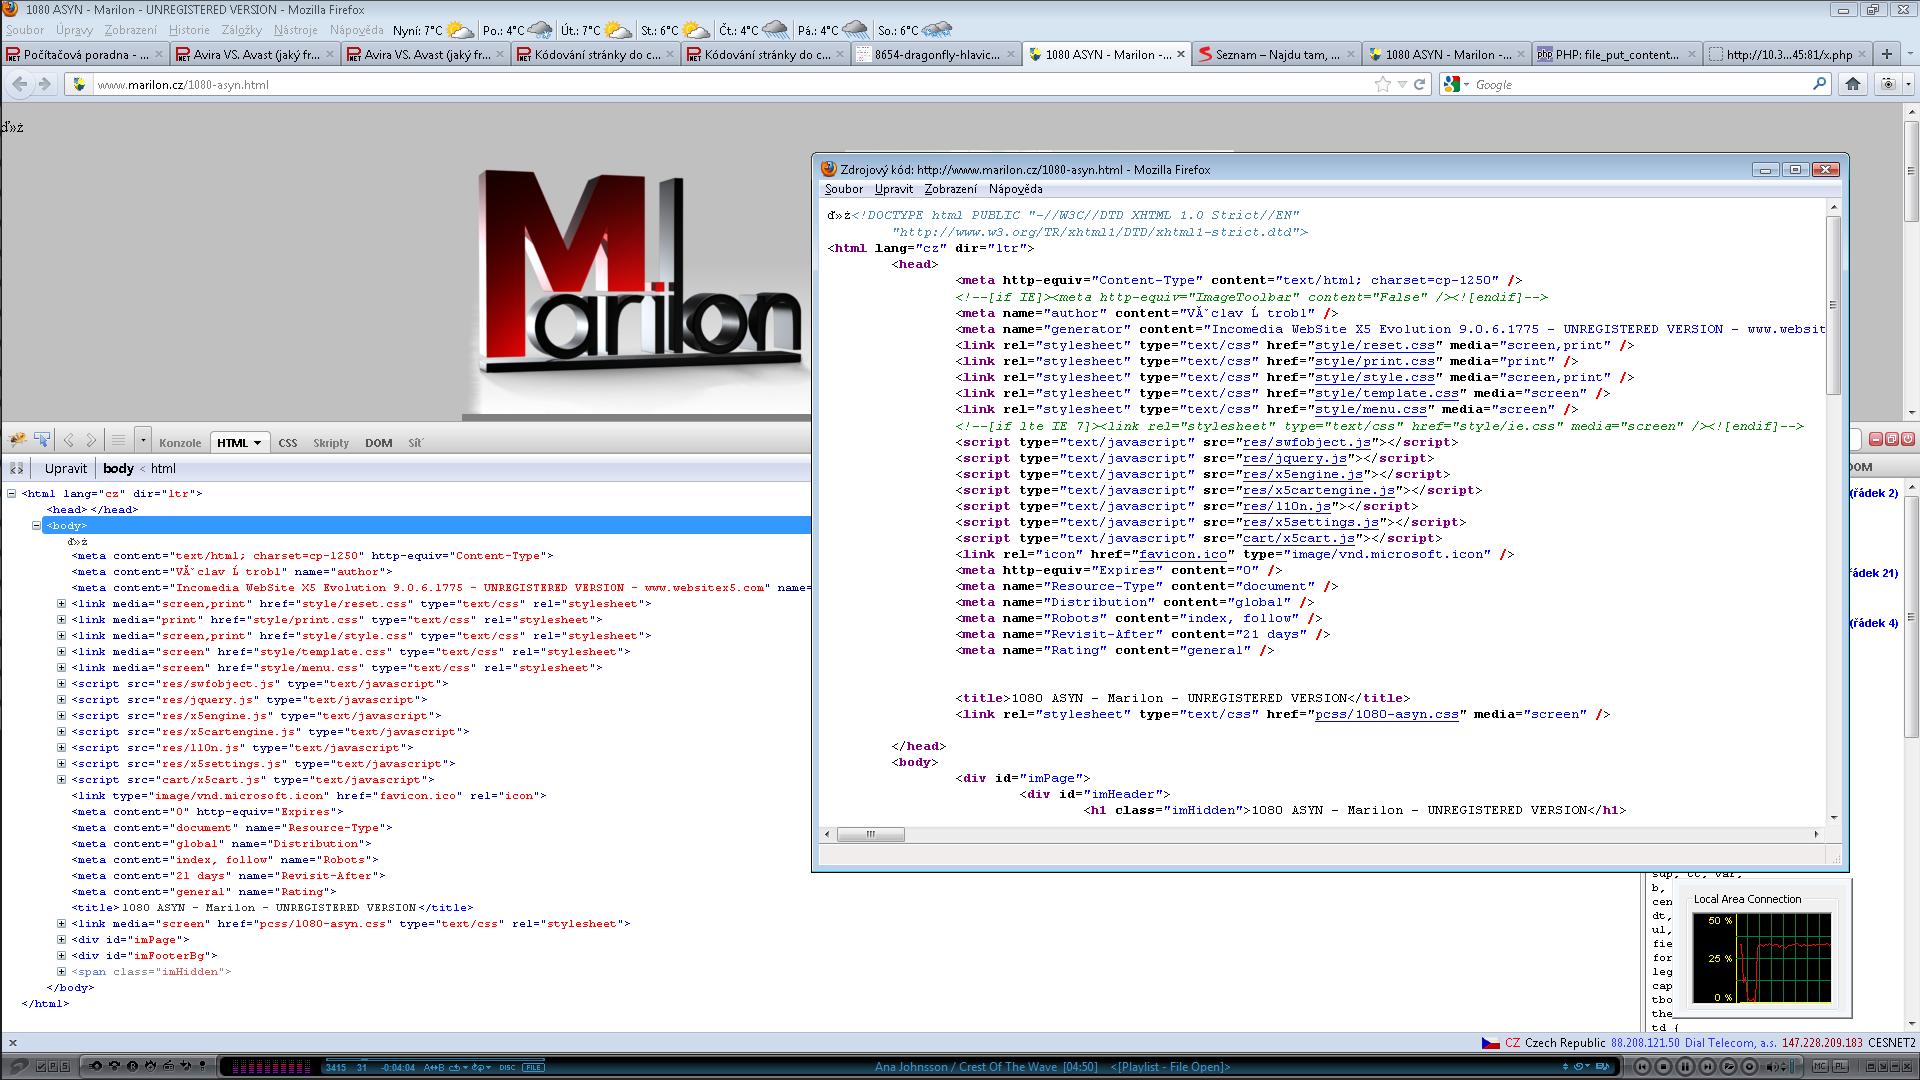Reload page with the refresh icon

click(x=1419, y=85)
